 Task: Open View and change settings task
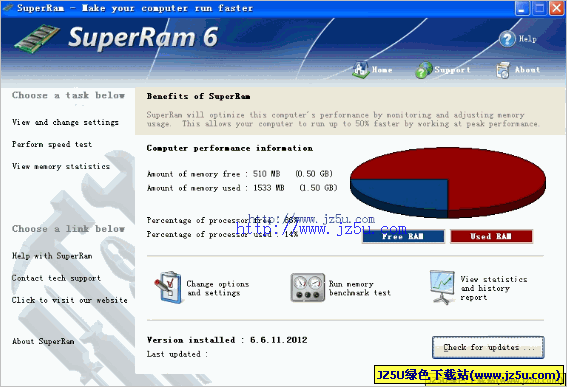pos(65,122)
